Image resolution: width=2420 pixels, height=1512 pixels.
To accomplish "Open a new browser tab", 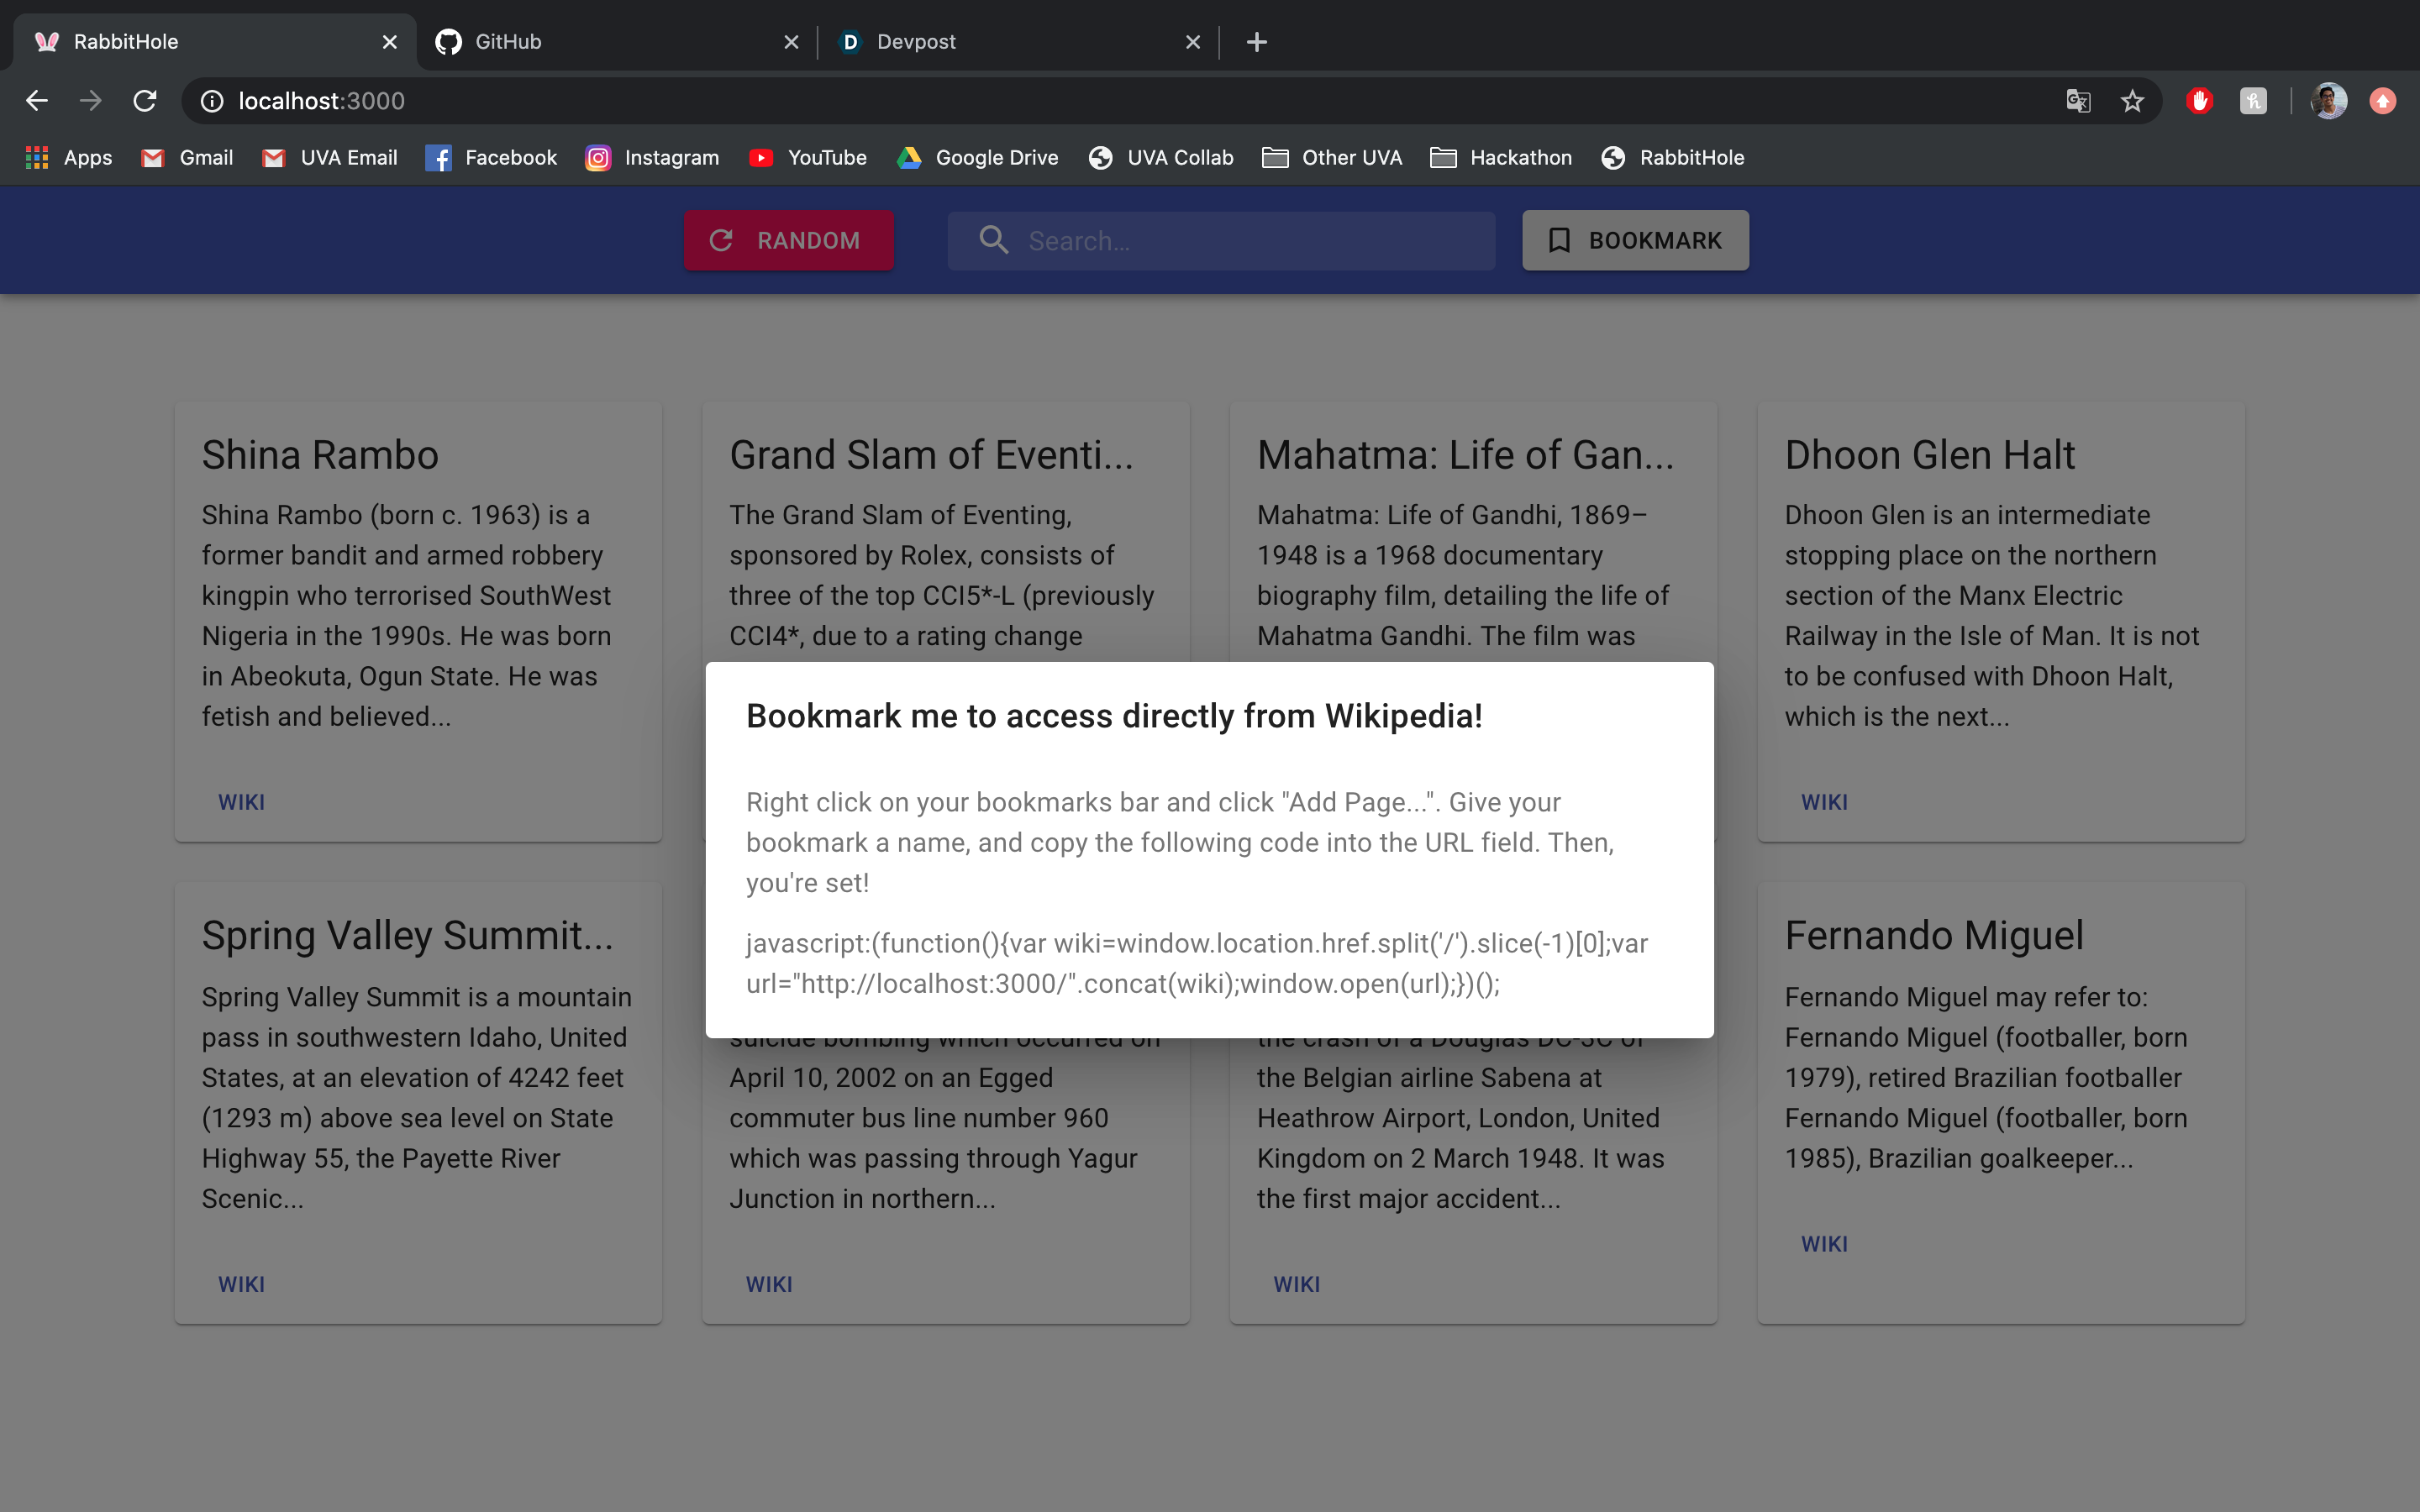I will point(1257,42).
